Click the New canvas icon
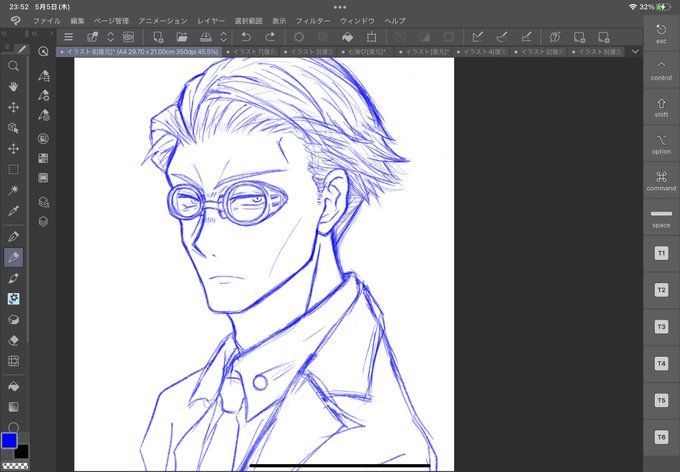 [x=158, y=37]
